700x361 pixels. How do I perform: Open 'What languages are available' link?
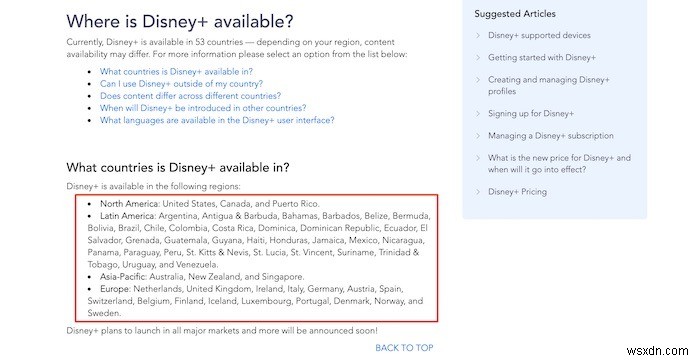217,120
